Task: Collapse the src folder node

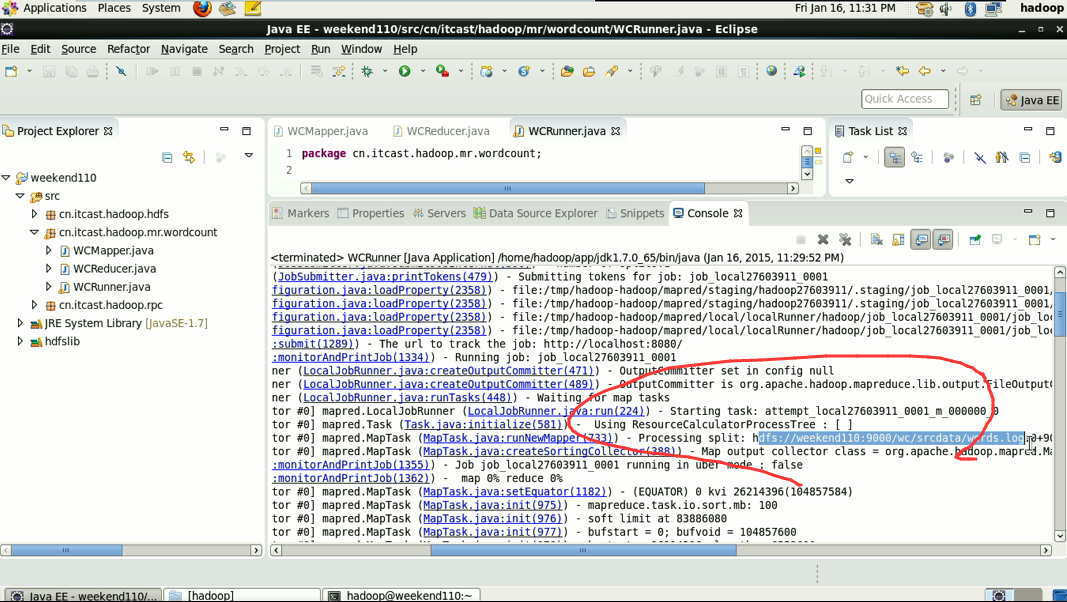Action: [x=20, y=196]
